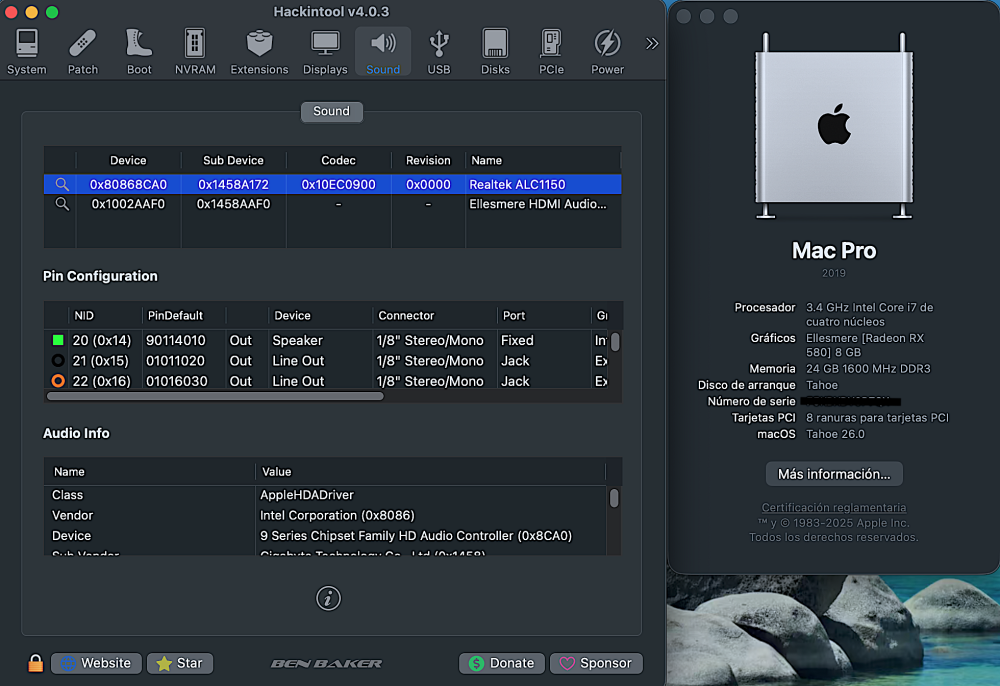Open the System toolbar section

pos(27,52)
